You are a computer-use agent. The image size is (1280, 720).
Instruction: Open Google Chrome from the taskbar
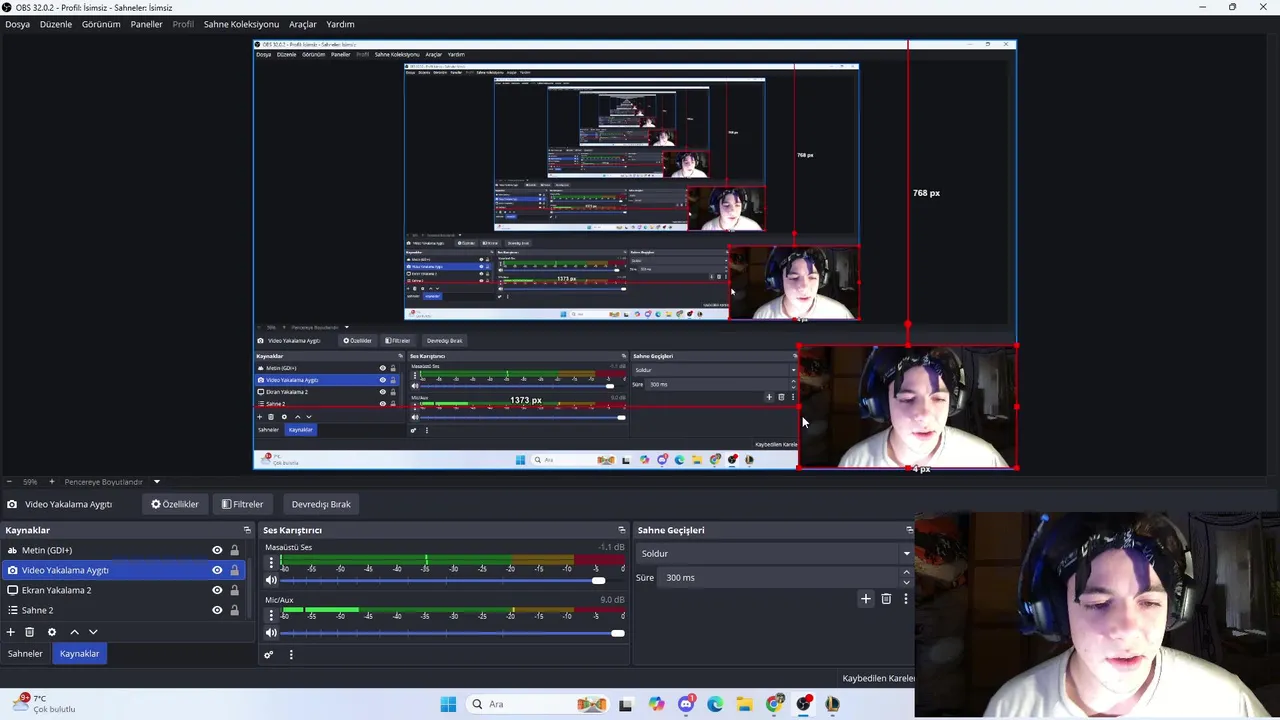point(775,704)
